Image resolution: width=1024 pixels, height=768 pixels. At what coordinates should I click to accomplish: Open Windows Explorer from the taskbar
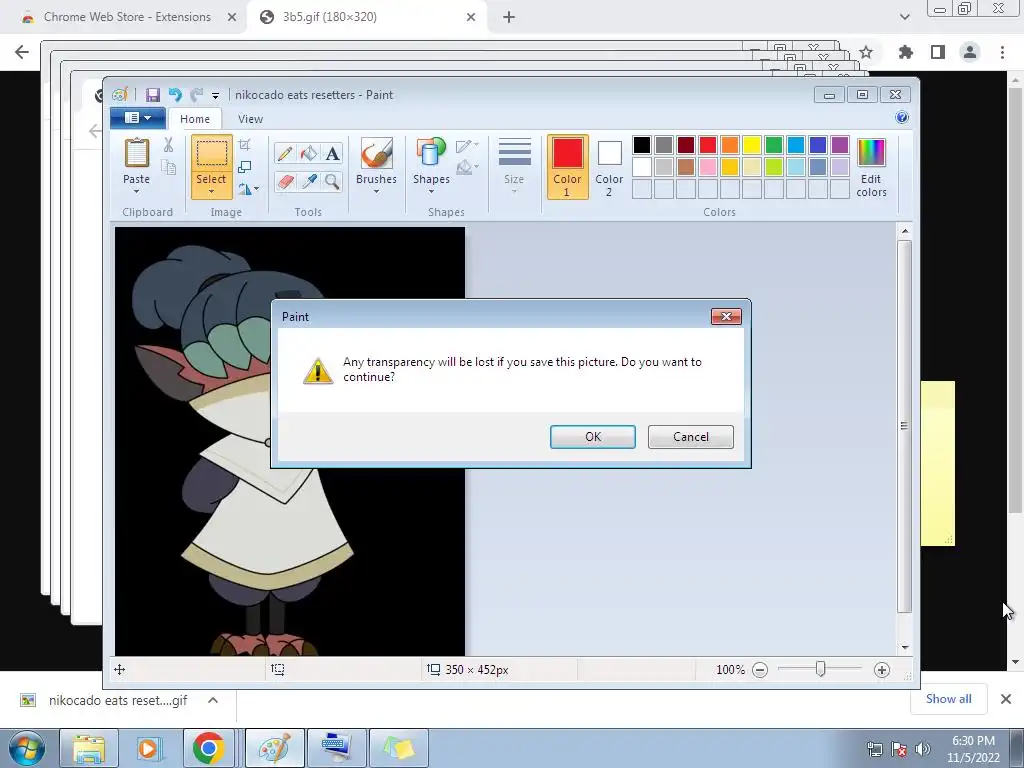[x=89, y=748]
